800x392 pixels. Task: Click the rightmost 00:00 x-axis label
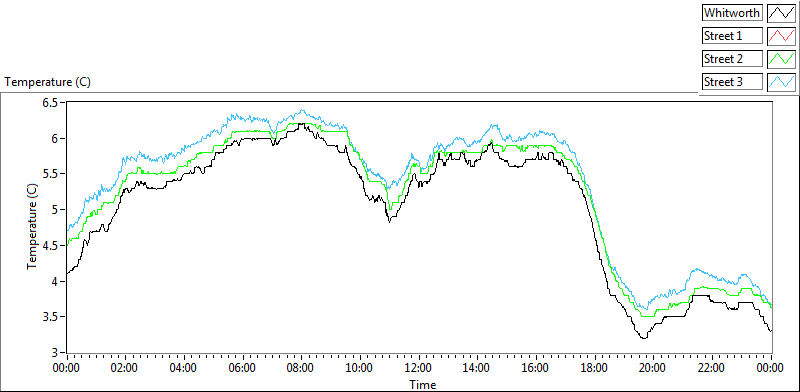click(771, 368)
